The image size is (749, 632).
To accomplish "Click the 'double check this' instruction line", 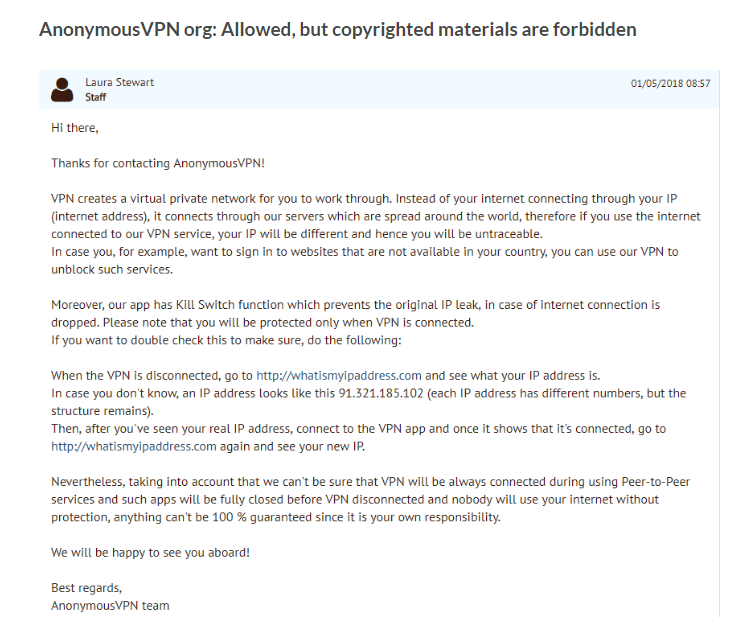I will tap(226, 340).
